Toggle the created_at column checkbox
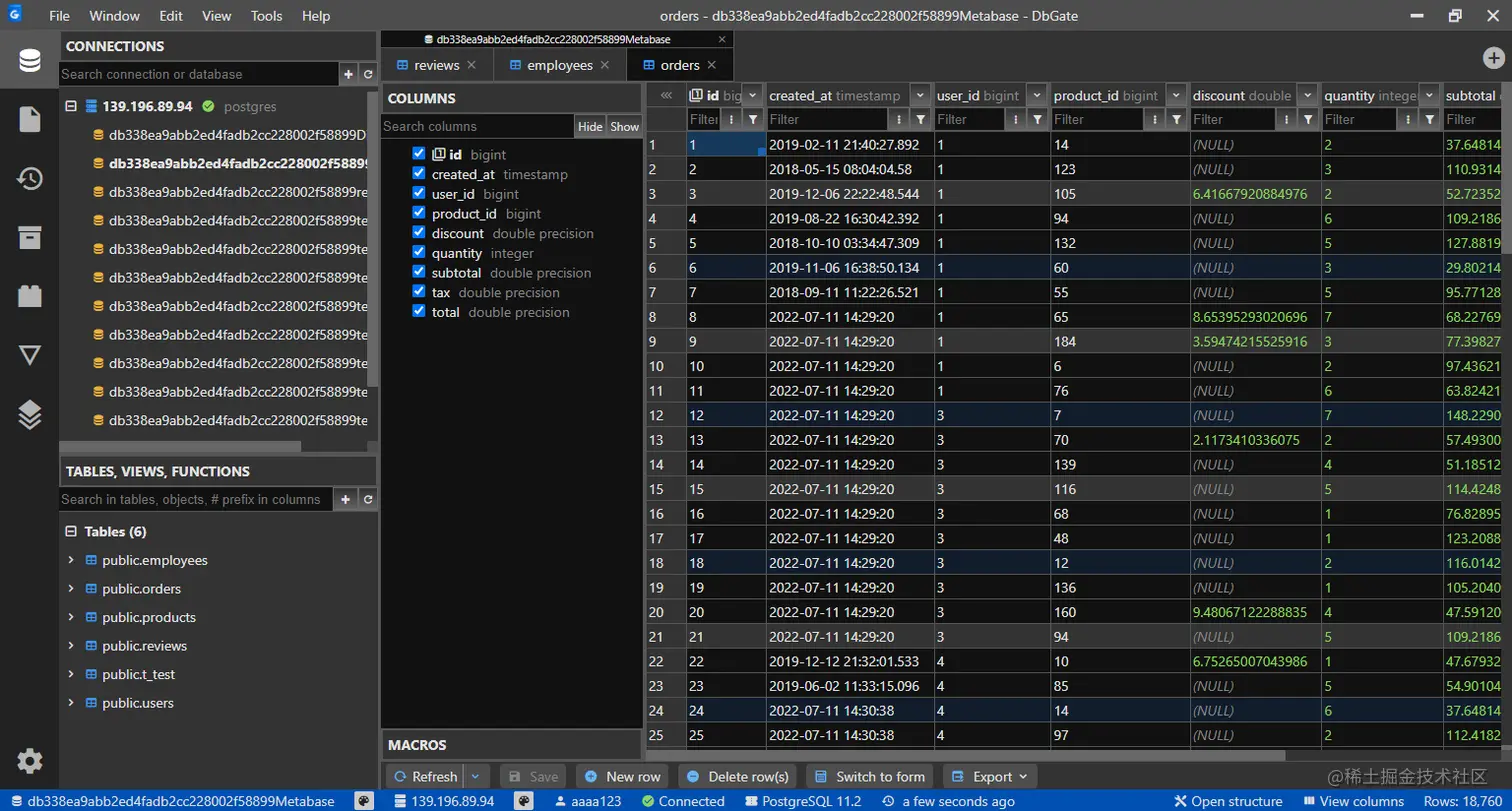The width and height of the screenshot is (1512, 811). click(419, 173)
